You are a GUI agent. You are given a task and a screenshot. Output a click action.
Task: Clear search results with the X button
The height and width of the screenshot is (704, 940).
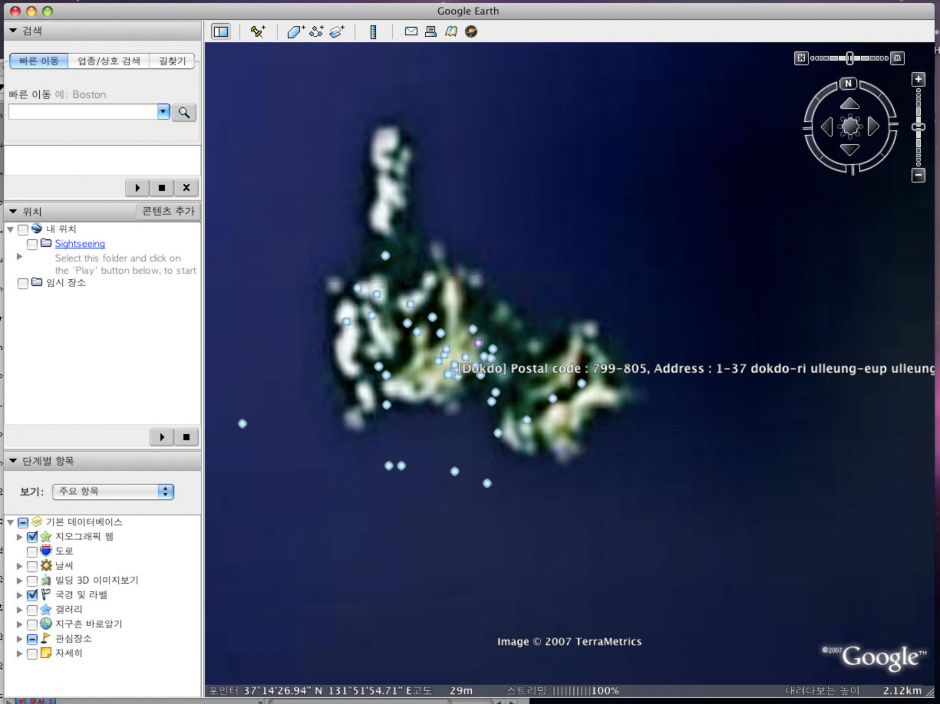[x=186, y=188]
